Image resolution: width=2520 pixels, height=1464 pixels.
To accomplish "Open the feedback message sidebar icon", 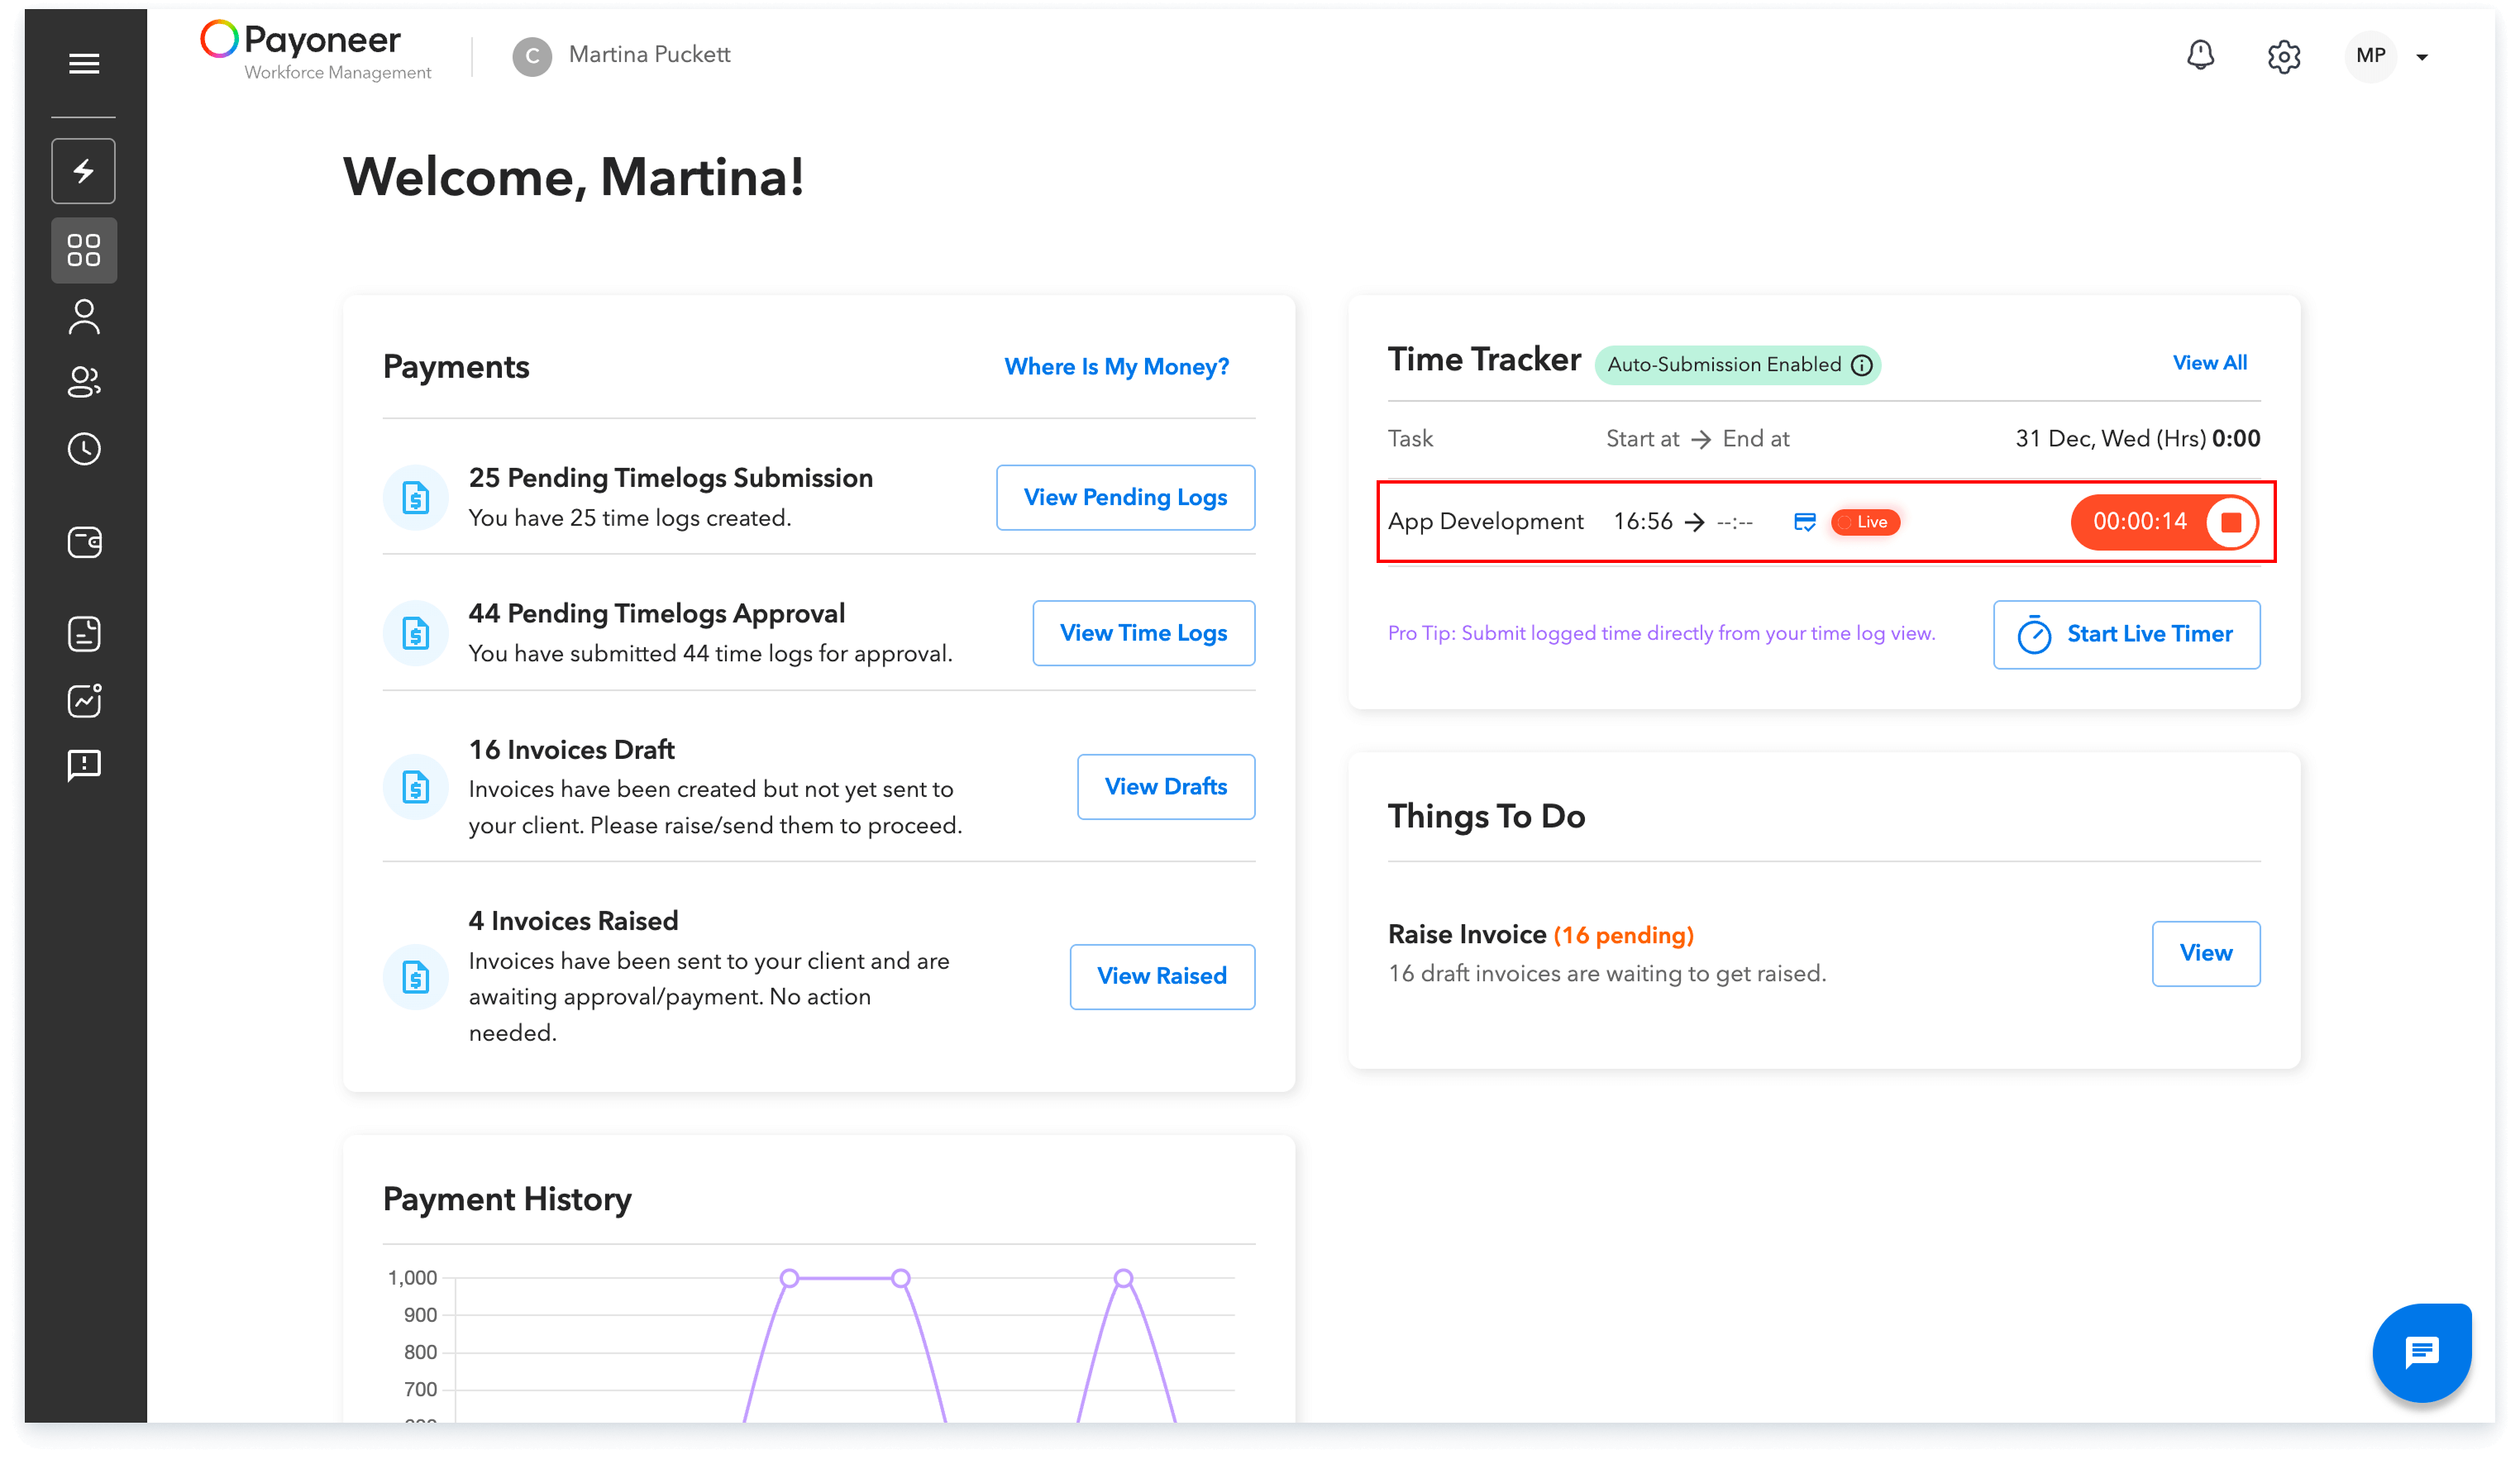I will pos(84,766).
